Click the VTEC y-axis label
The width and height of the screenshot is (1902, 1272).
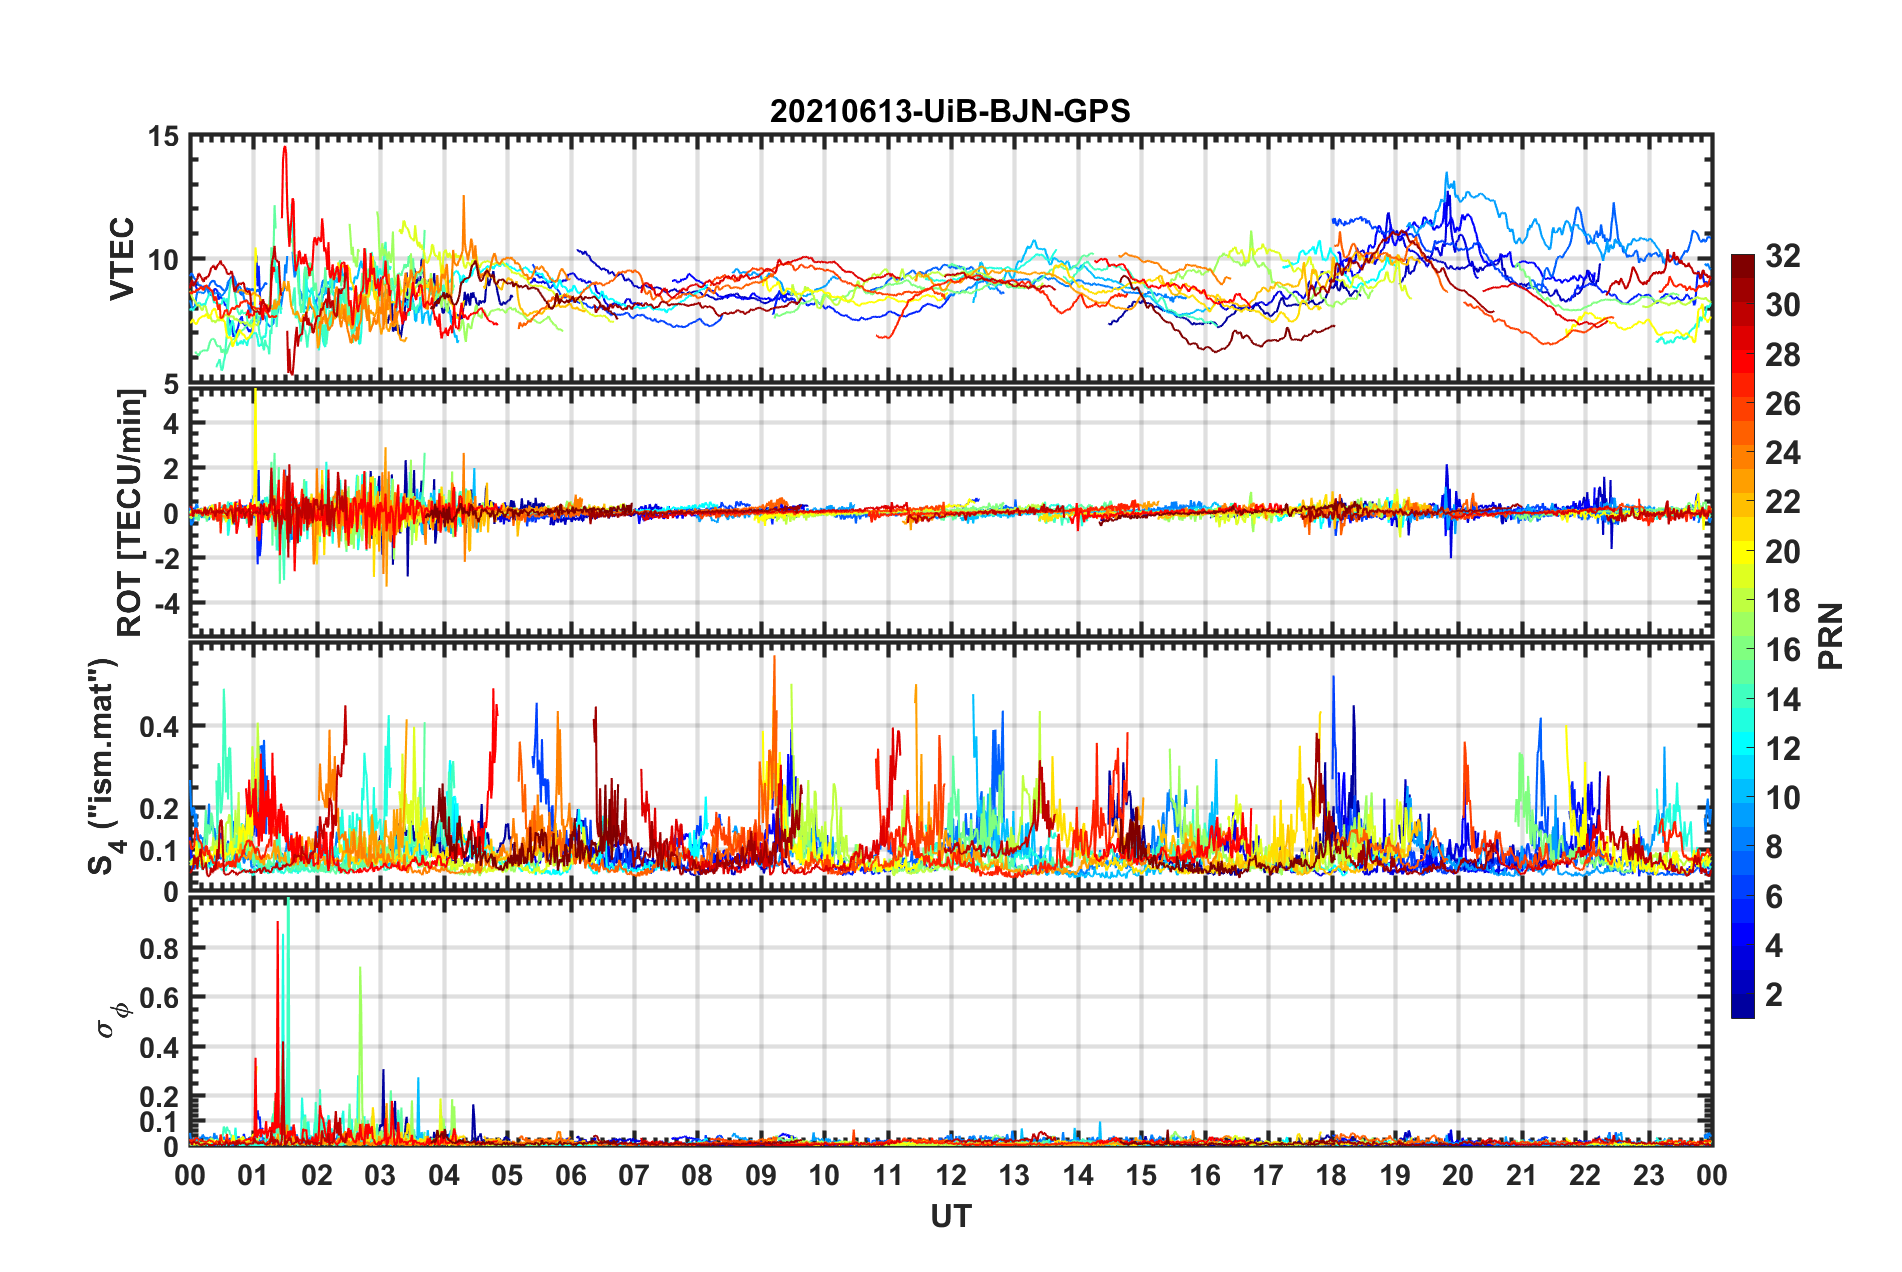[122, 258]
